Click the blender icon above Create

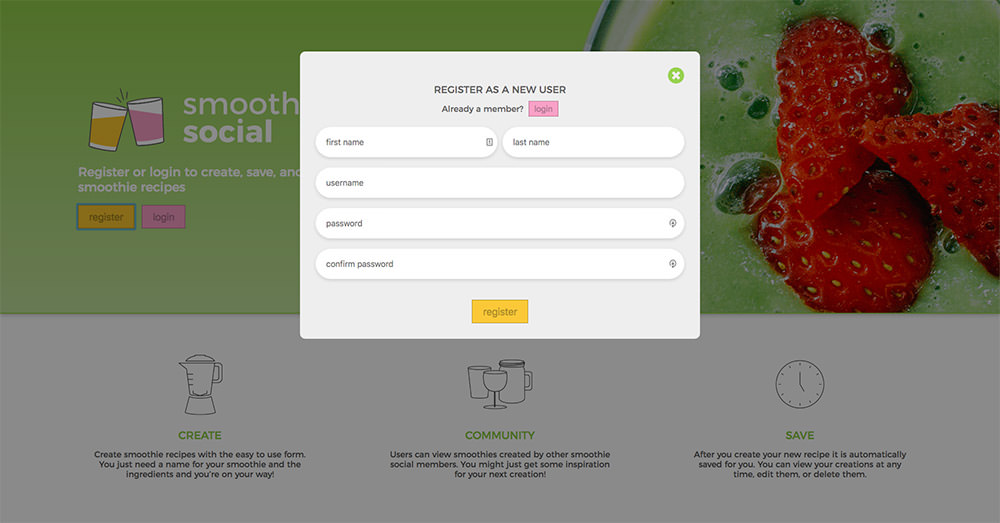pyautogui.click(x=200, y=385)
